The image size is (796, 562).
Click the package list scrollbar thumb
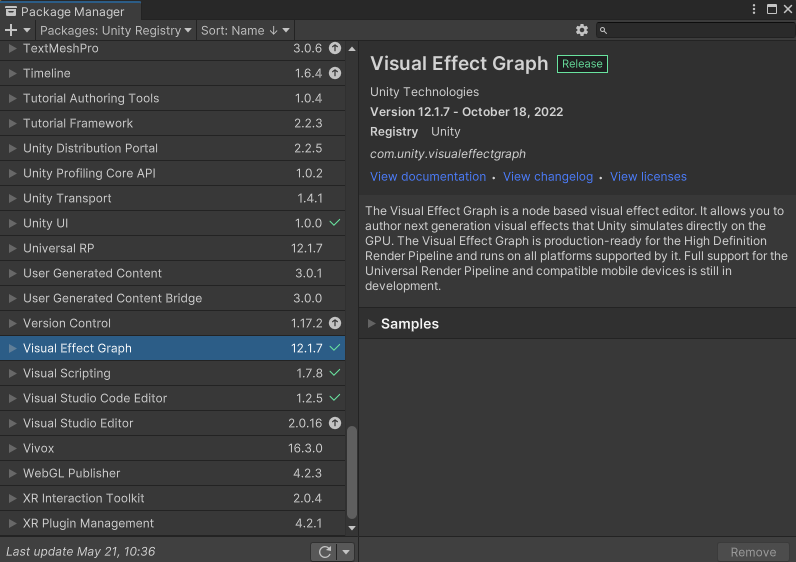point(351,473)
